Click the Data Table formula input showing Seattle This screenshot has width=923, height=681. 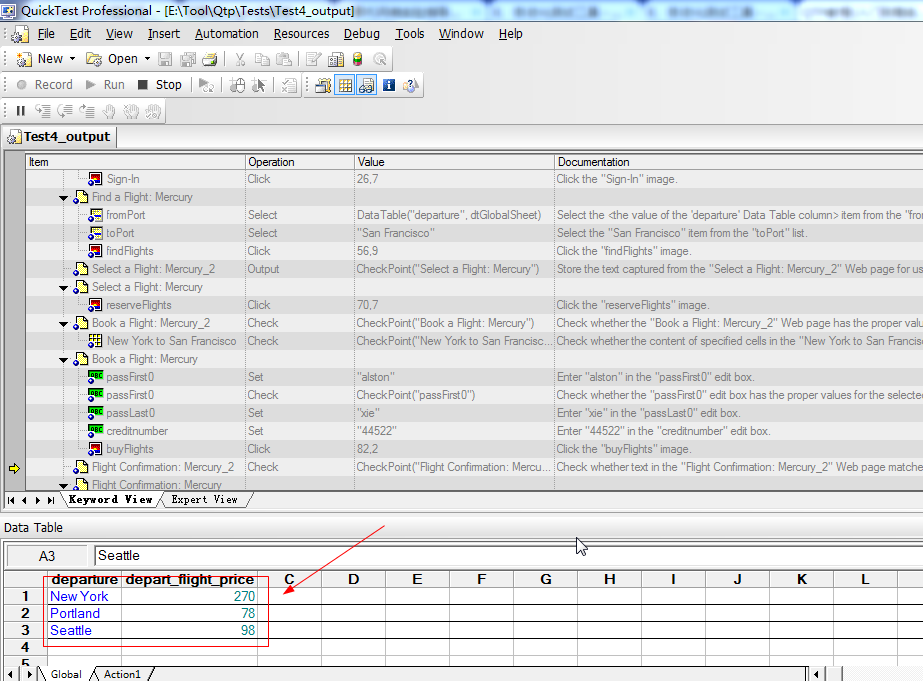(x=500, y=555)
